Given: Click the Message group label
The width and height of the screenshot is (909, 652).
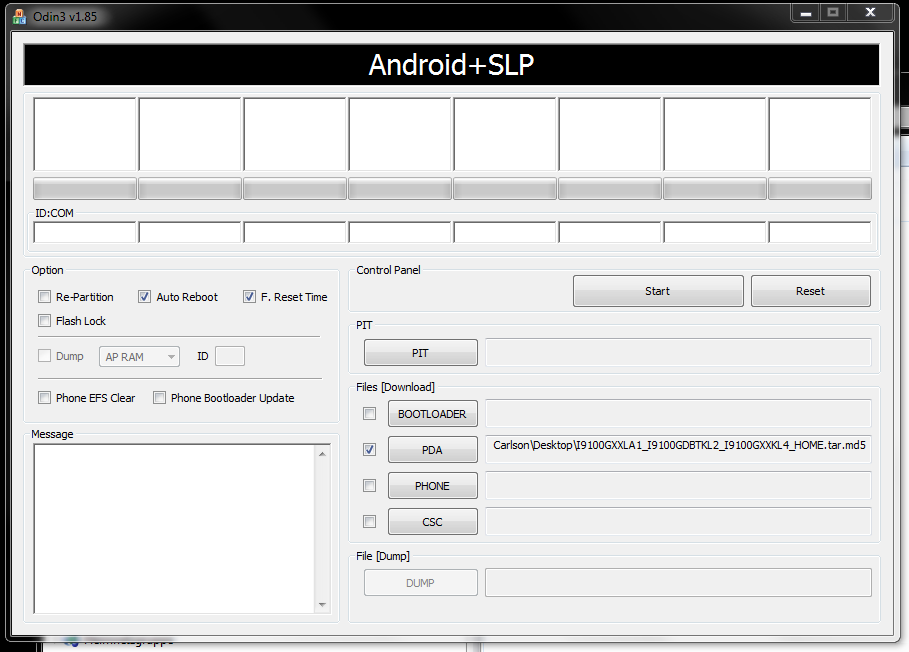Looking at the screenshot, I should tap(52, 434).
